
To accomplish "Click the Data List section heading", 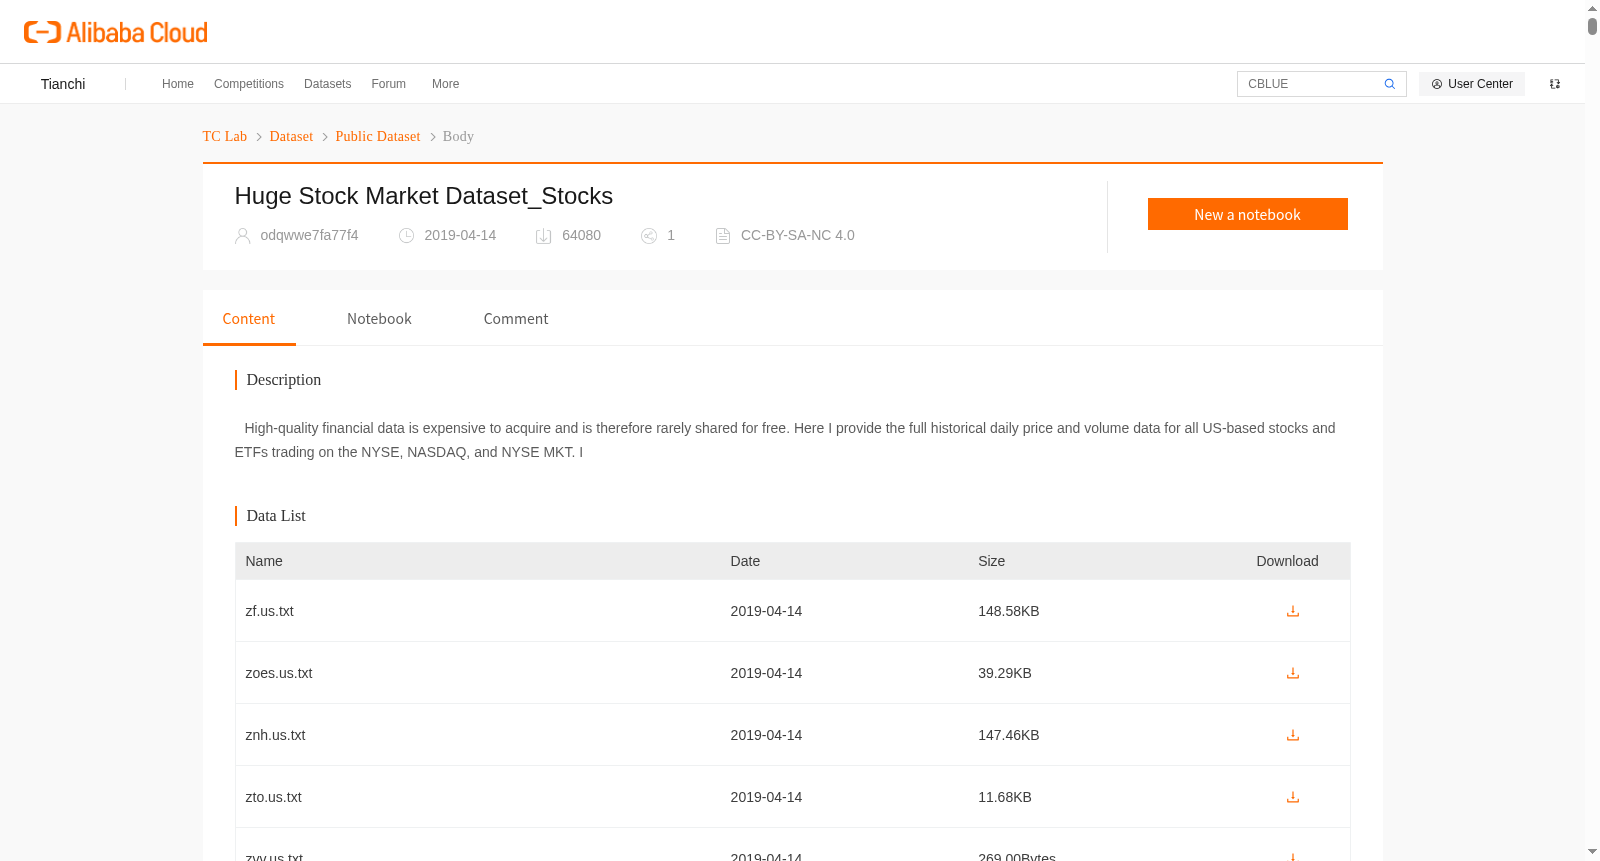I will 276,516.
